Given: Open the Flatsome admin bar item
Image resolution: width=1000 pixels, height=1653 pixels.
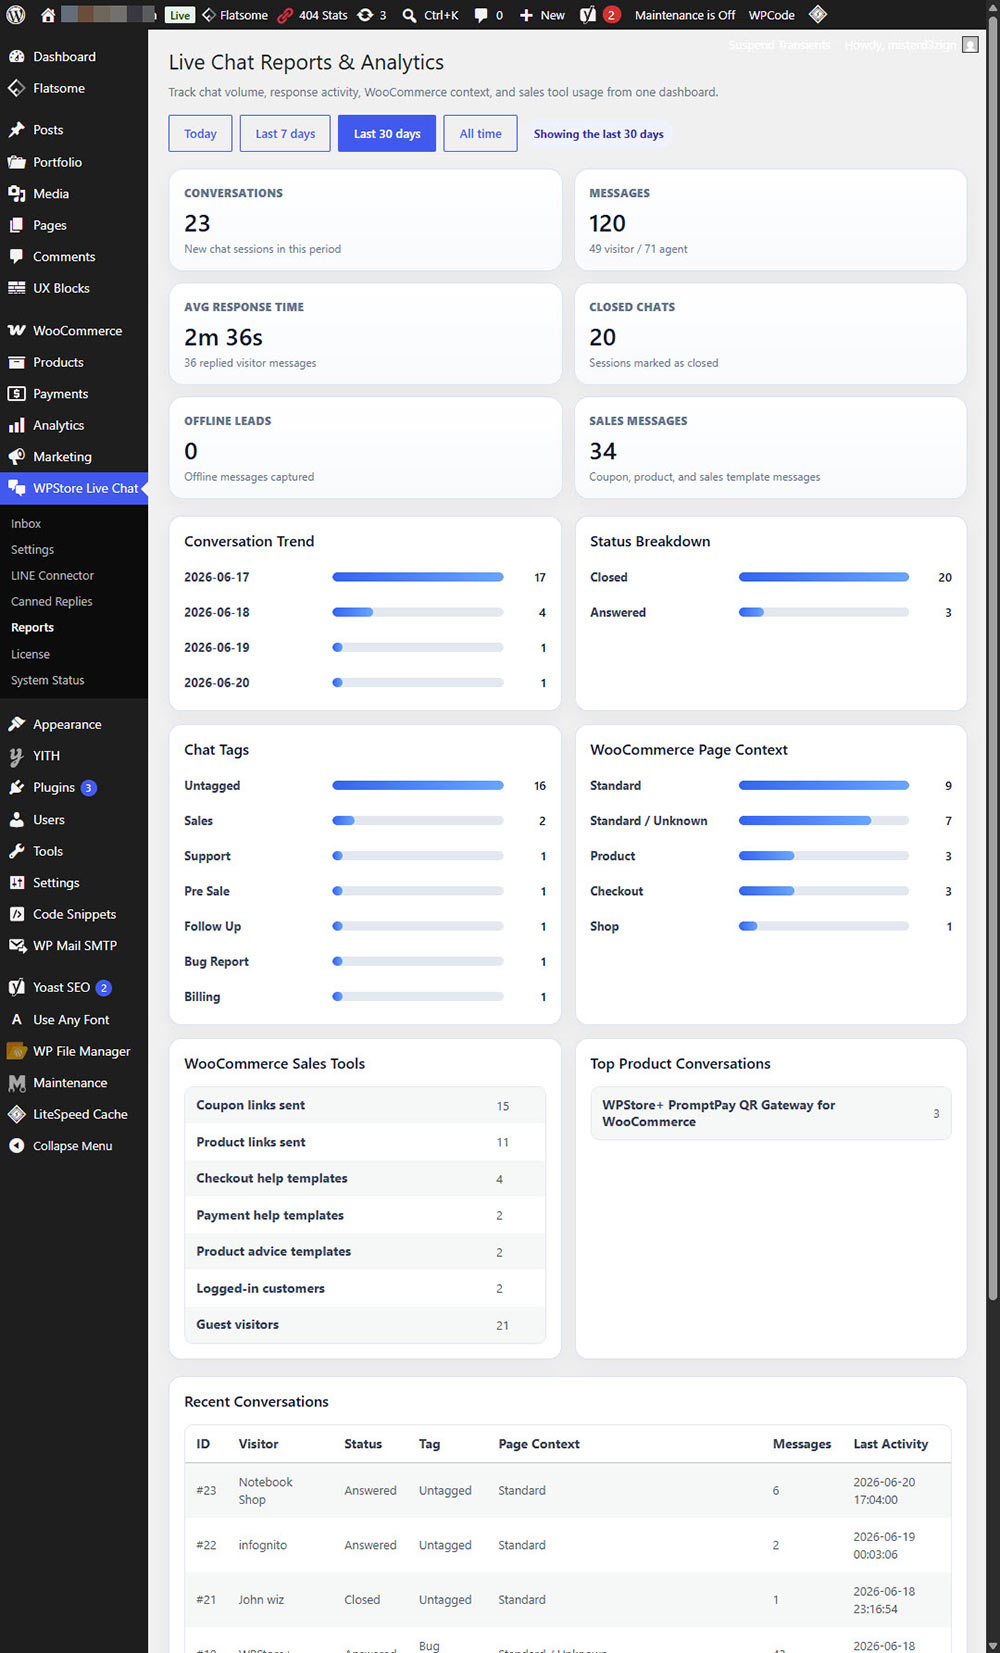Looking at the screenshot, I should (235, 15).
